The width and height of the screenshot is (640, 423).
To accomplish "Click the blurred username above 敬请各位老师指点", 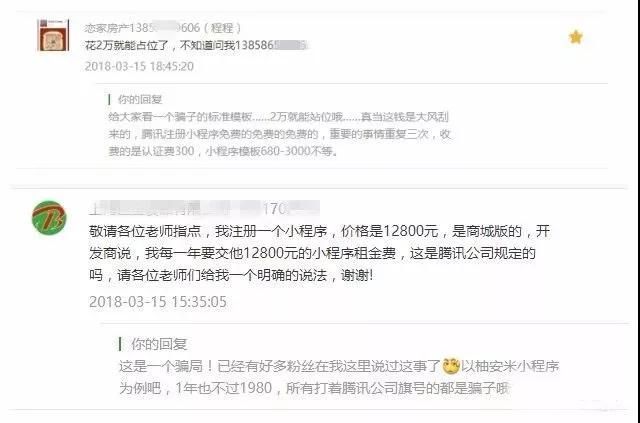I will pos(204,209).
